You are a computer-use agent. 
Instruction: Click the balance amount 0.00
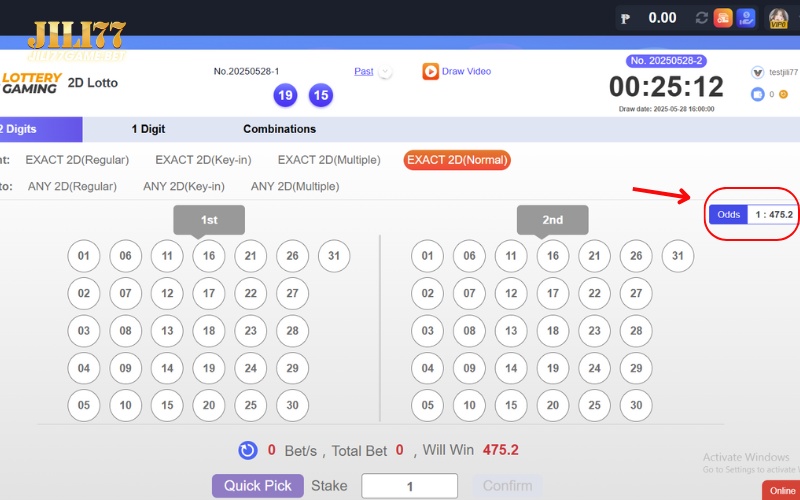662,18
